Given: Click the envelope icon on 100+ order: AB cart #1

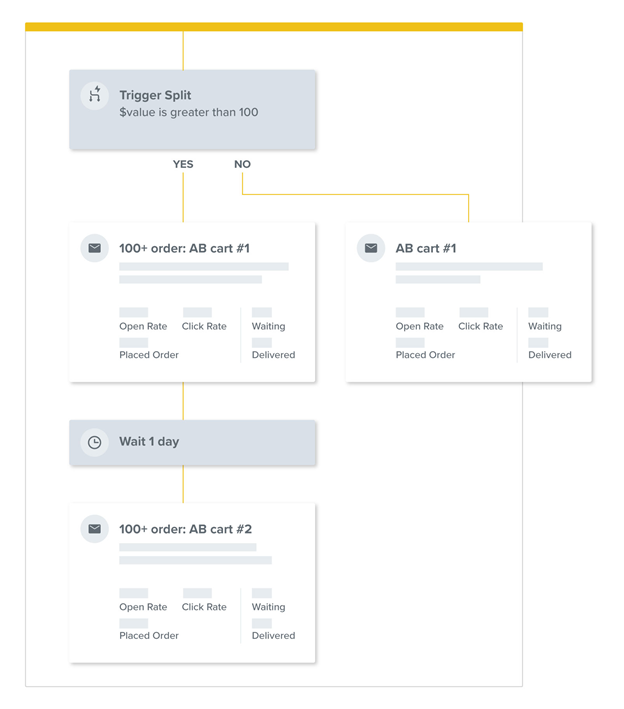Looking at the screenshot, I should click(x=95, y=248).
